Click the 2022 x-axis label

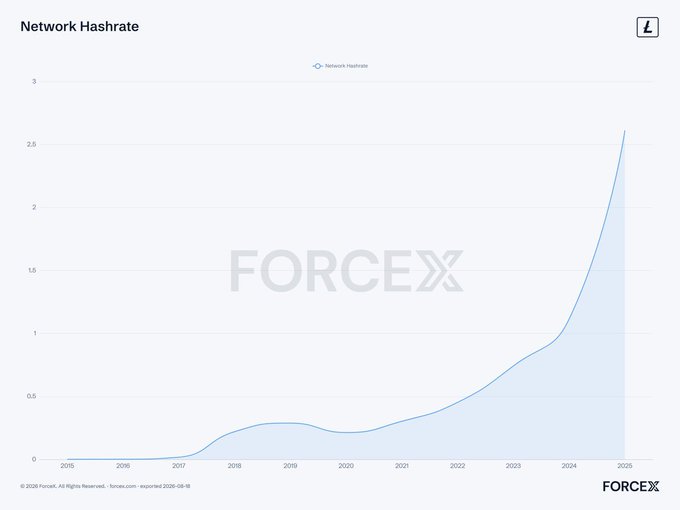click(x=458, y=466)
